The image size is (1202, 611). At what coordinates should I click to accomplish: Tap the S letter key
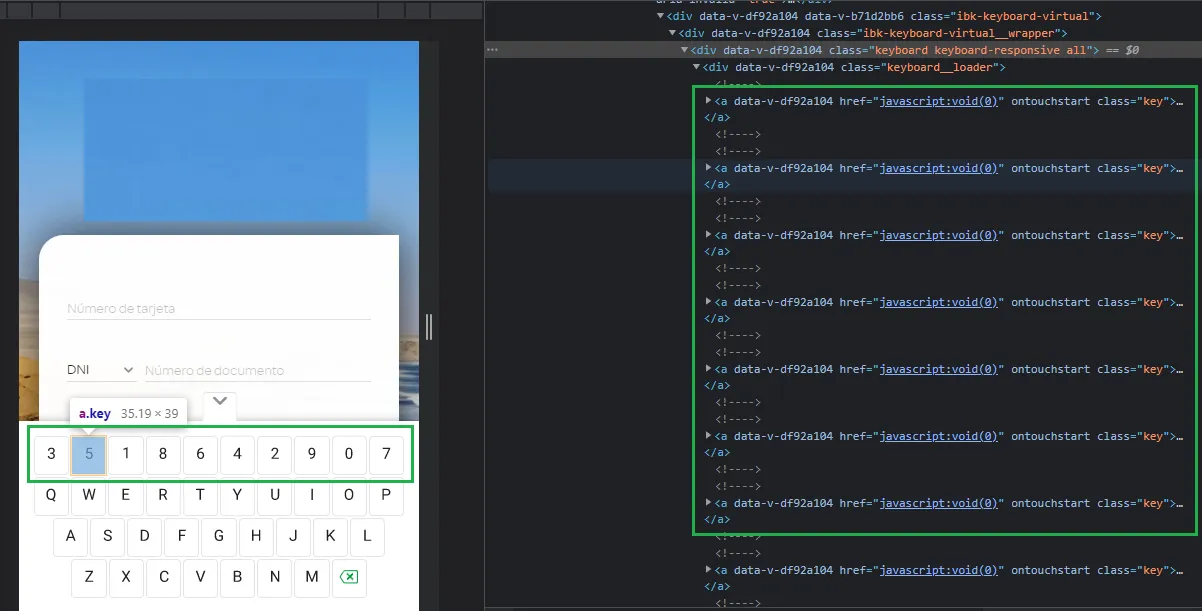coord(107,536)
